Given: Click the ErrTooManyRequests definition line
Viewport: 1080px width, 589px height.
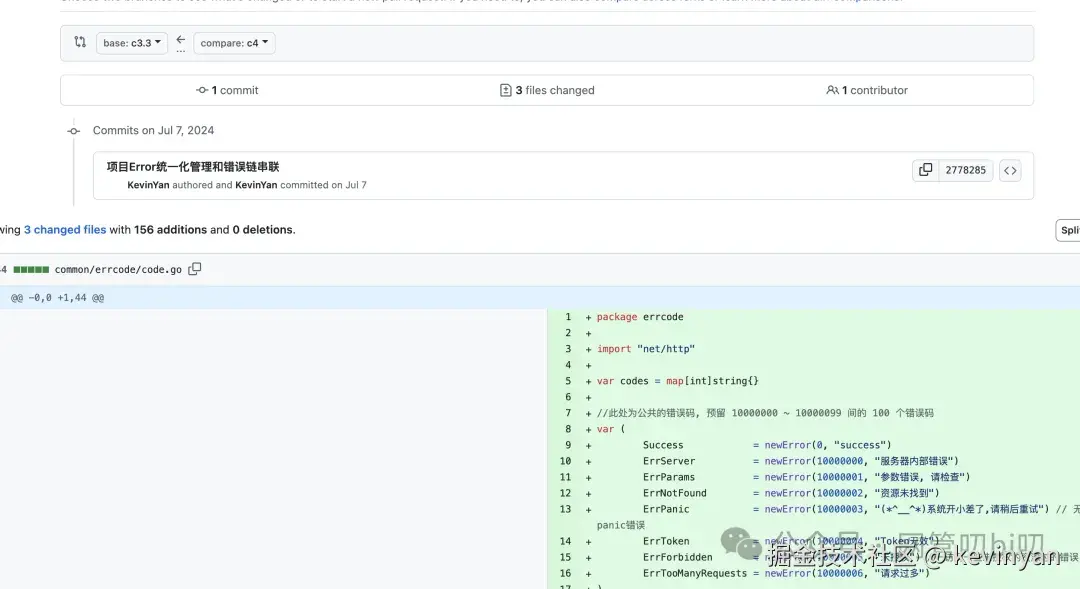Looking at the screenshot, I should point(787,573).
